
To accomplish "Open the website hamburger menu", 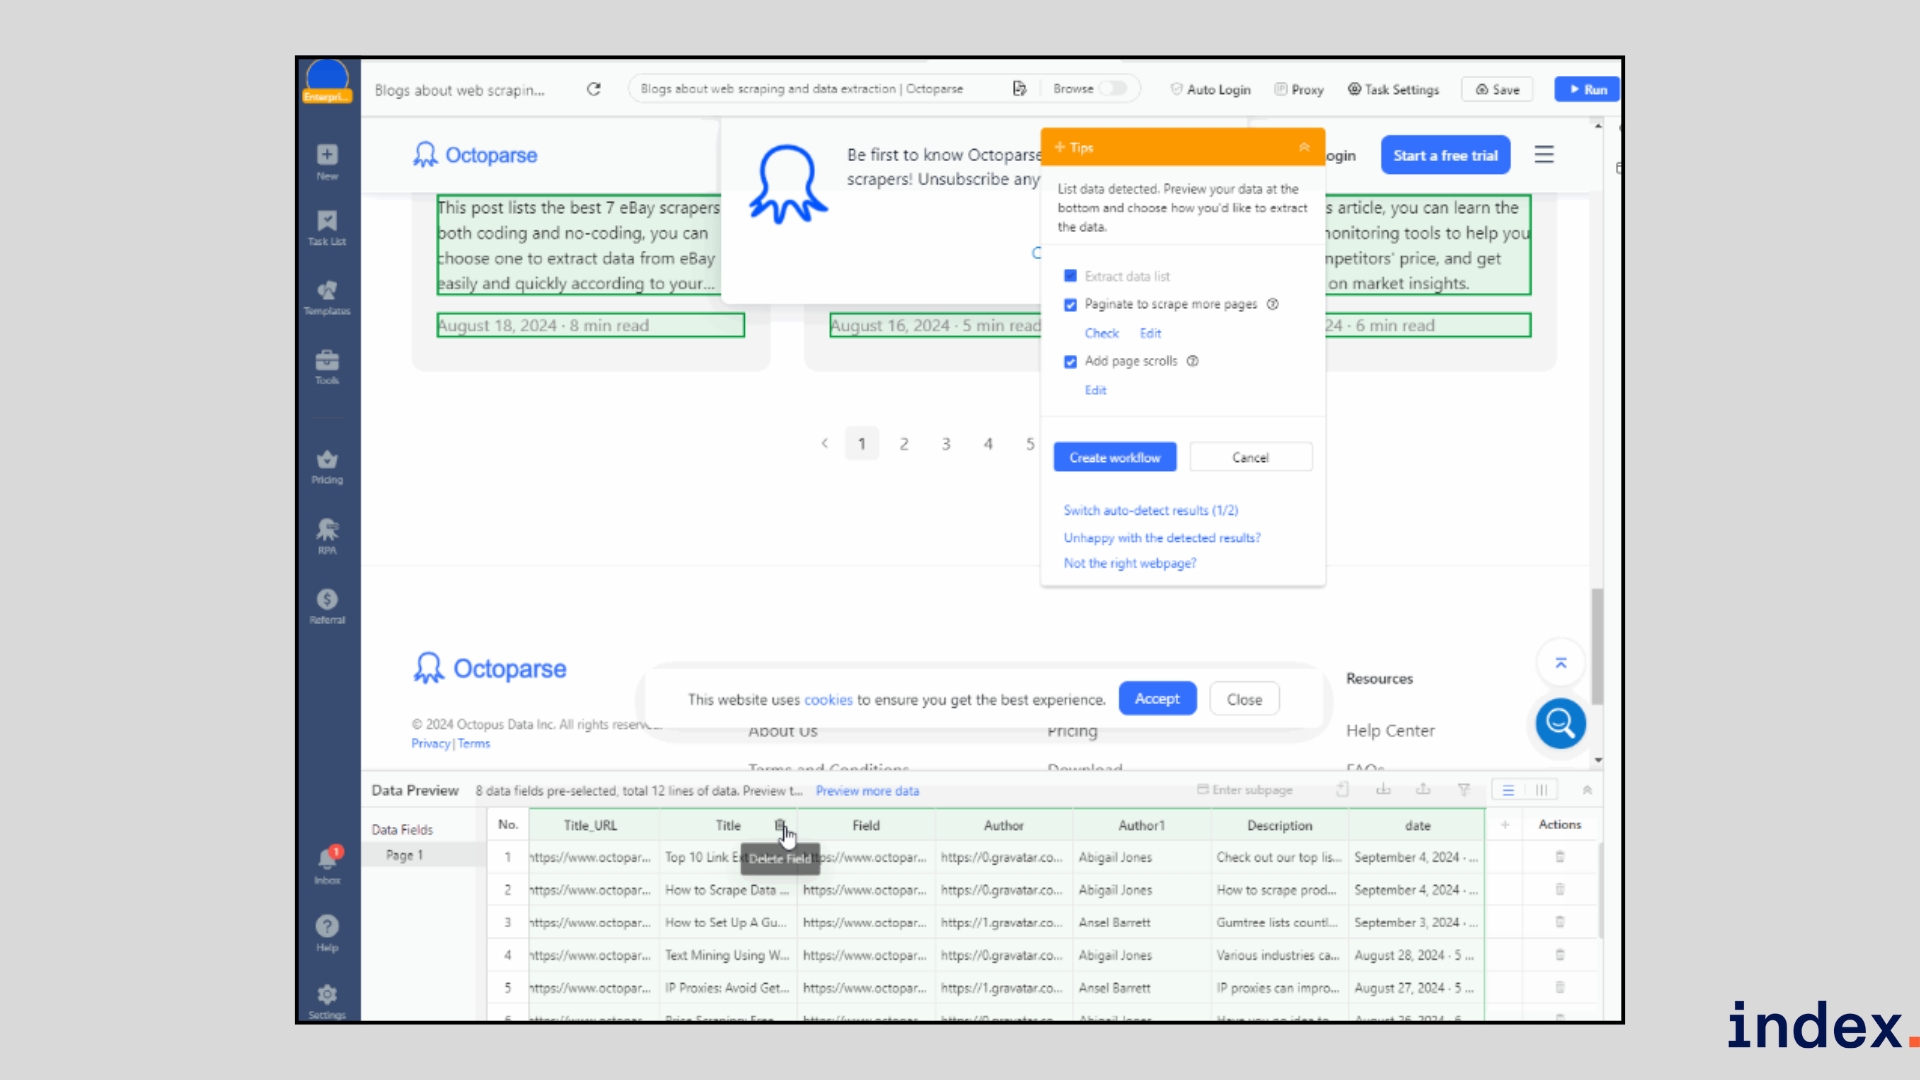I will click(x=1544, y=155).
